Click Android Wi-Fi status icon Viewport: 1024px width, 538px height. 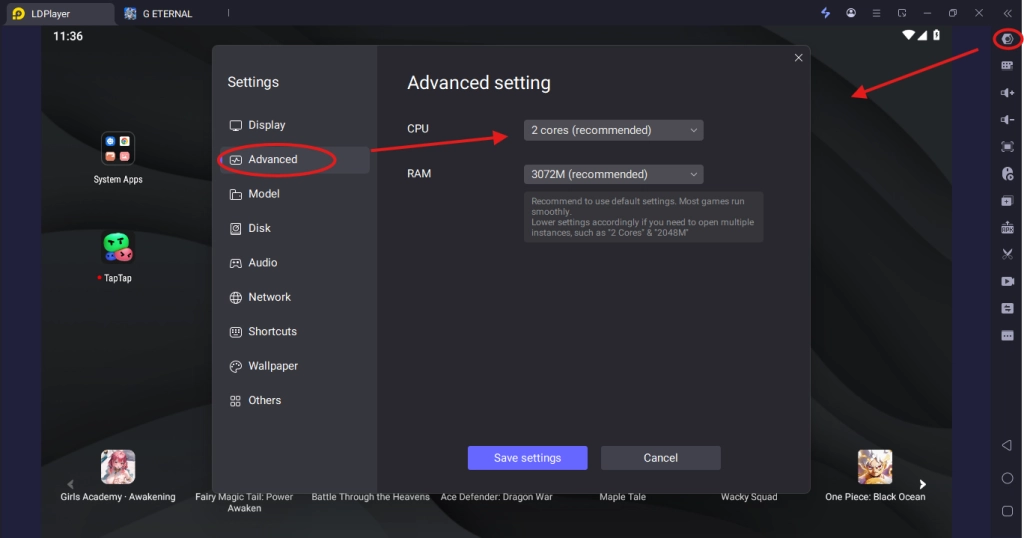(x=908, y=35)
